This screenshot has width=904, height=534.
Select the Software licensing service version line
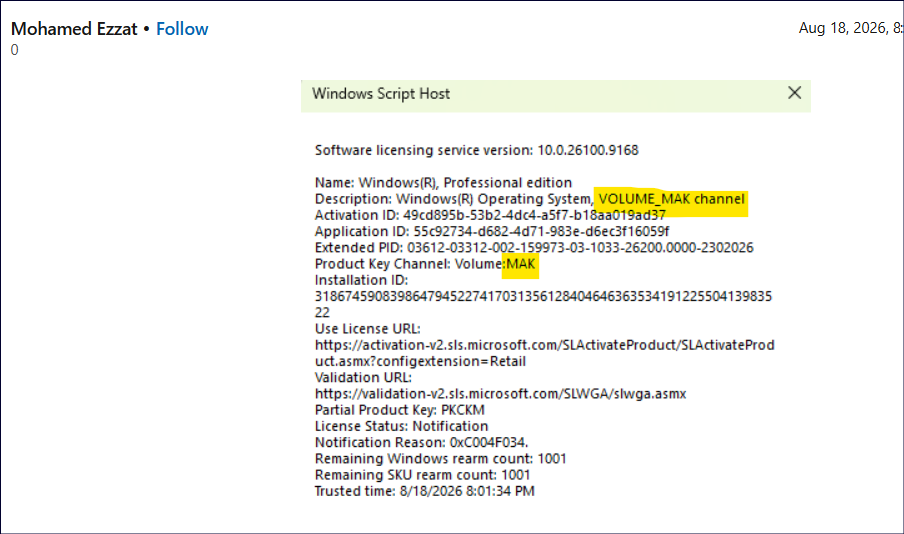(x=476, y=150)
